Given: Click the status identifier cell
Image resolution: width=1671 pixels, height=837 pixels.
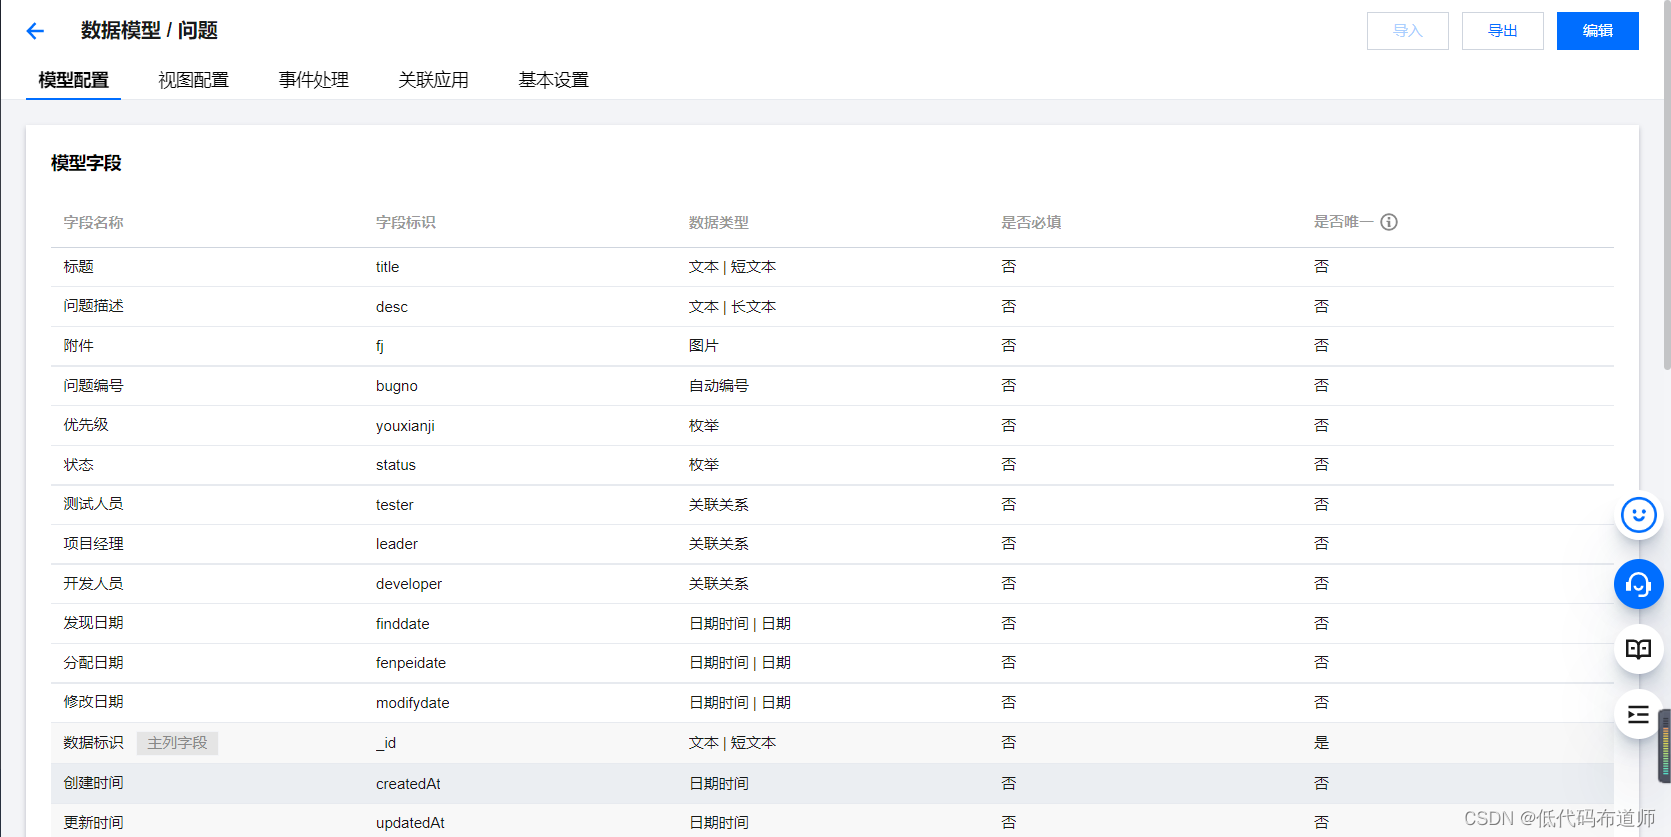Looking at the screenshot, I should click(x=396, y=465).
